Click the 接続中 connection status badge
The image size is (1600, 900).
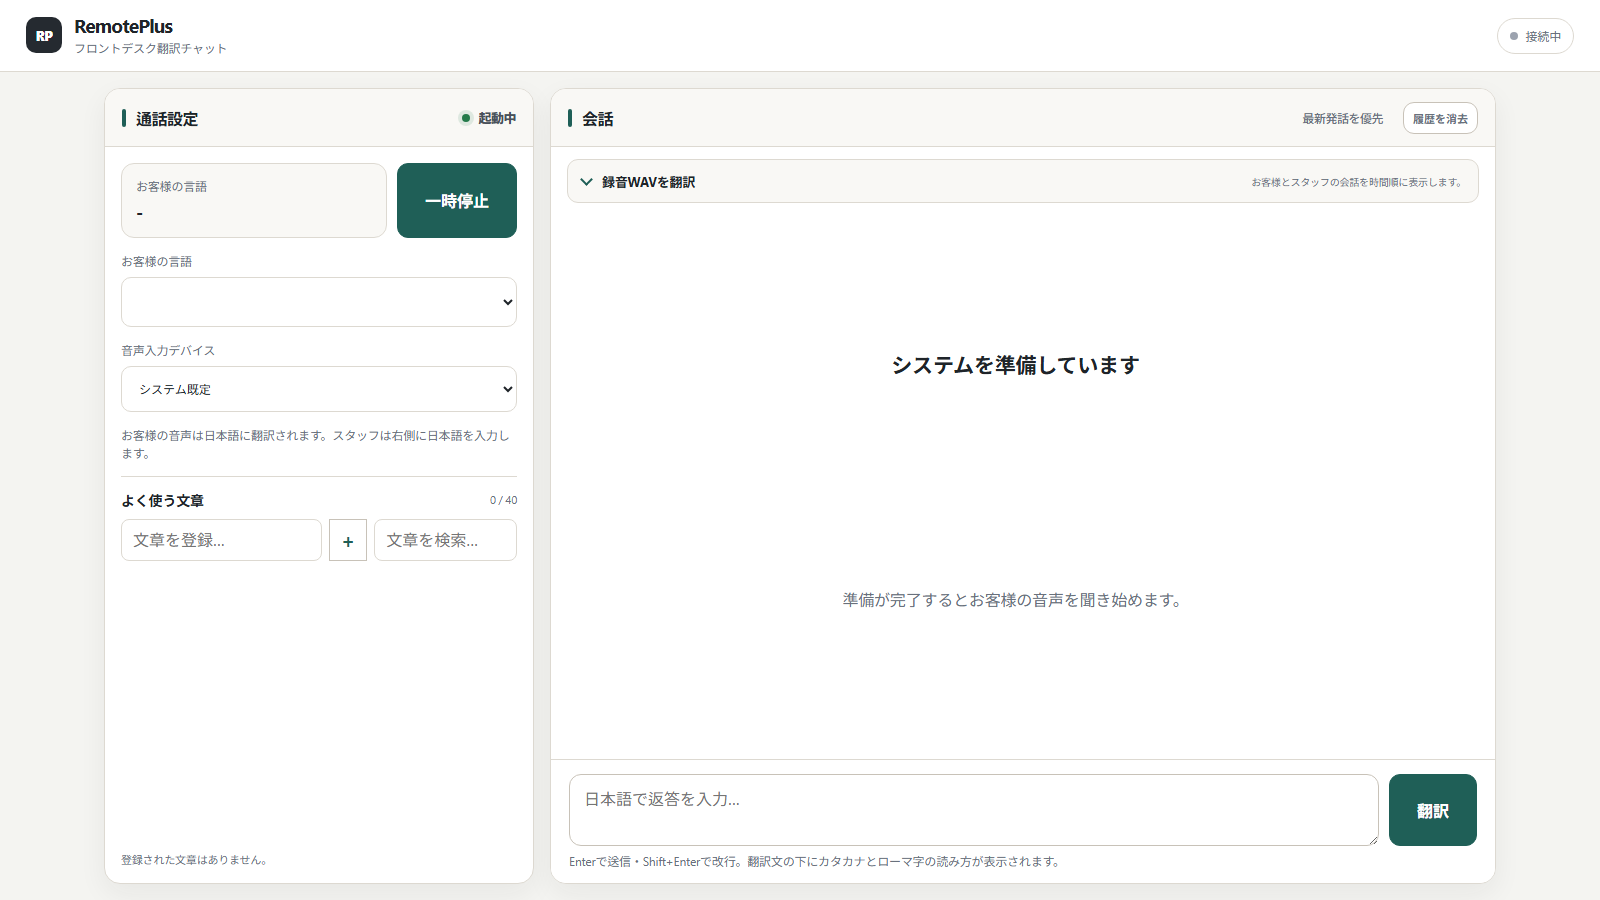(x=1535, y=36)
